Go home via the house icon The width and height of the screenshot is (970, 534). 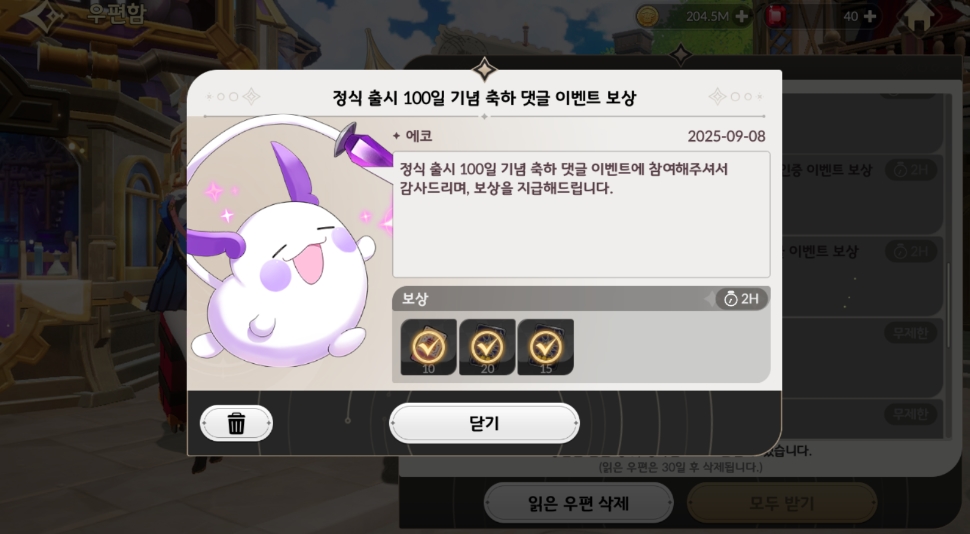pyautogui.click(x=919, y=17)
